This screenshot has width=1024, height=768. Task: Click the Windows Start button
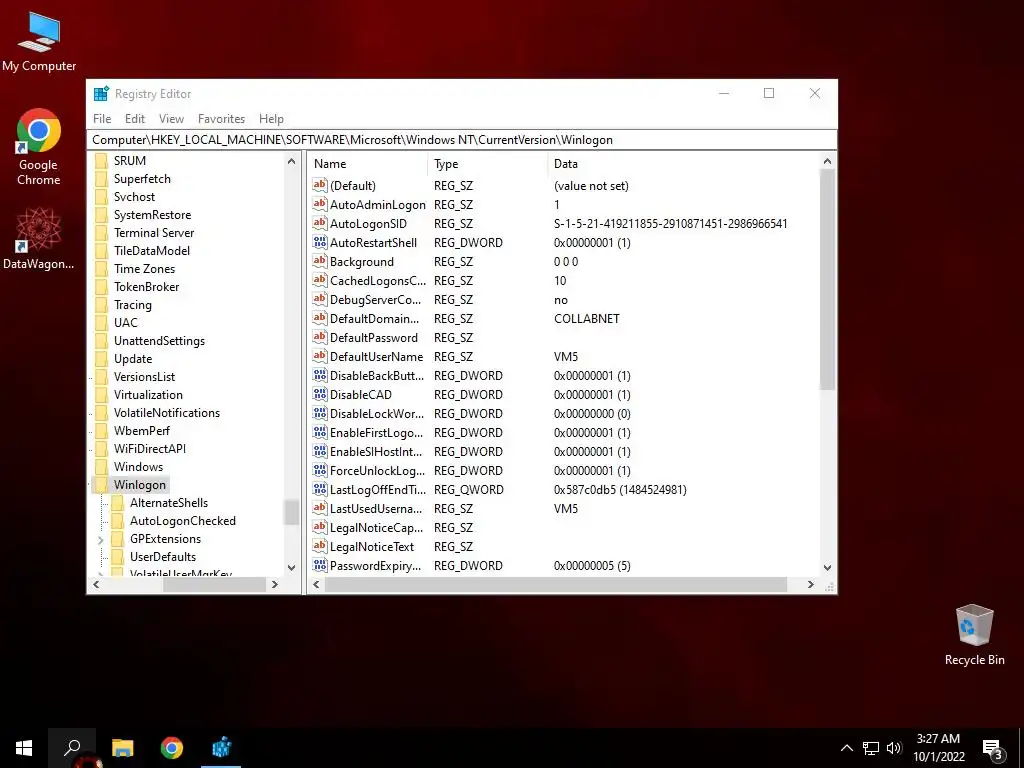pyautogui.click(x=24, y=748)
